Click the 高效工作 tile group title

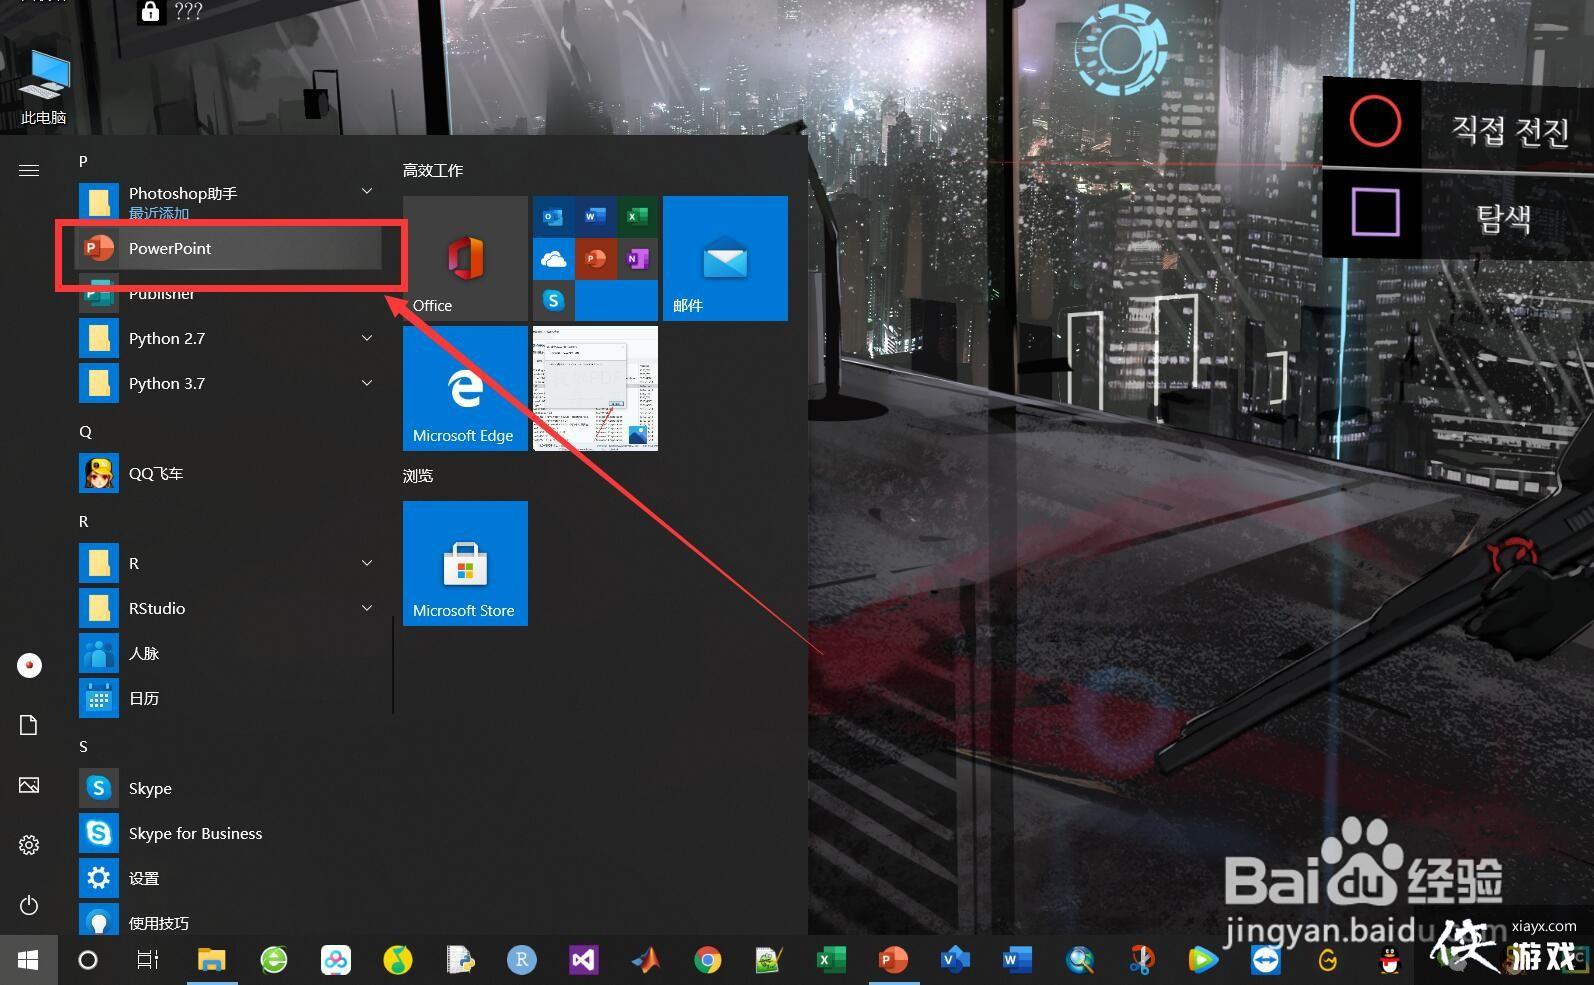[433, 170]
